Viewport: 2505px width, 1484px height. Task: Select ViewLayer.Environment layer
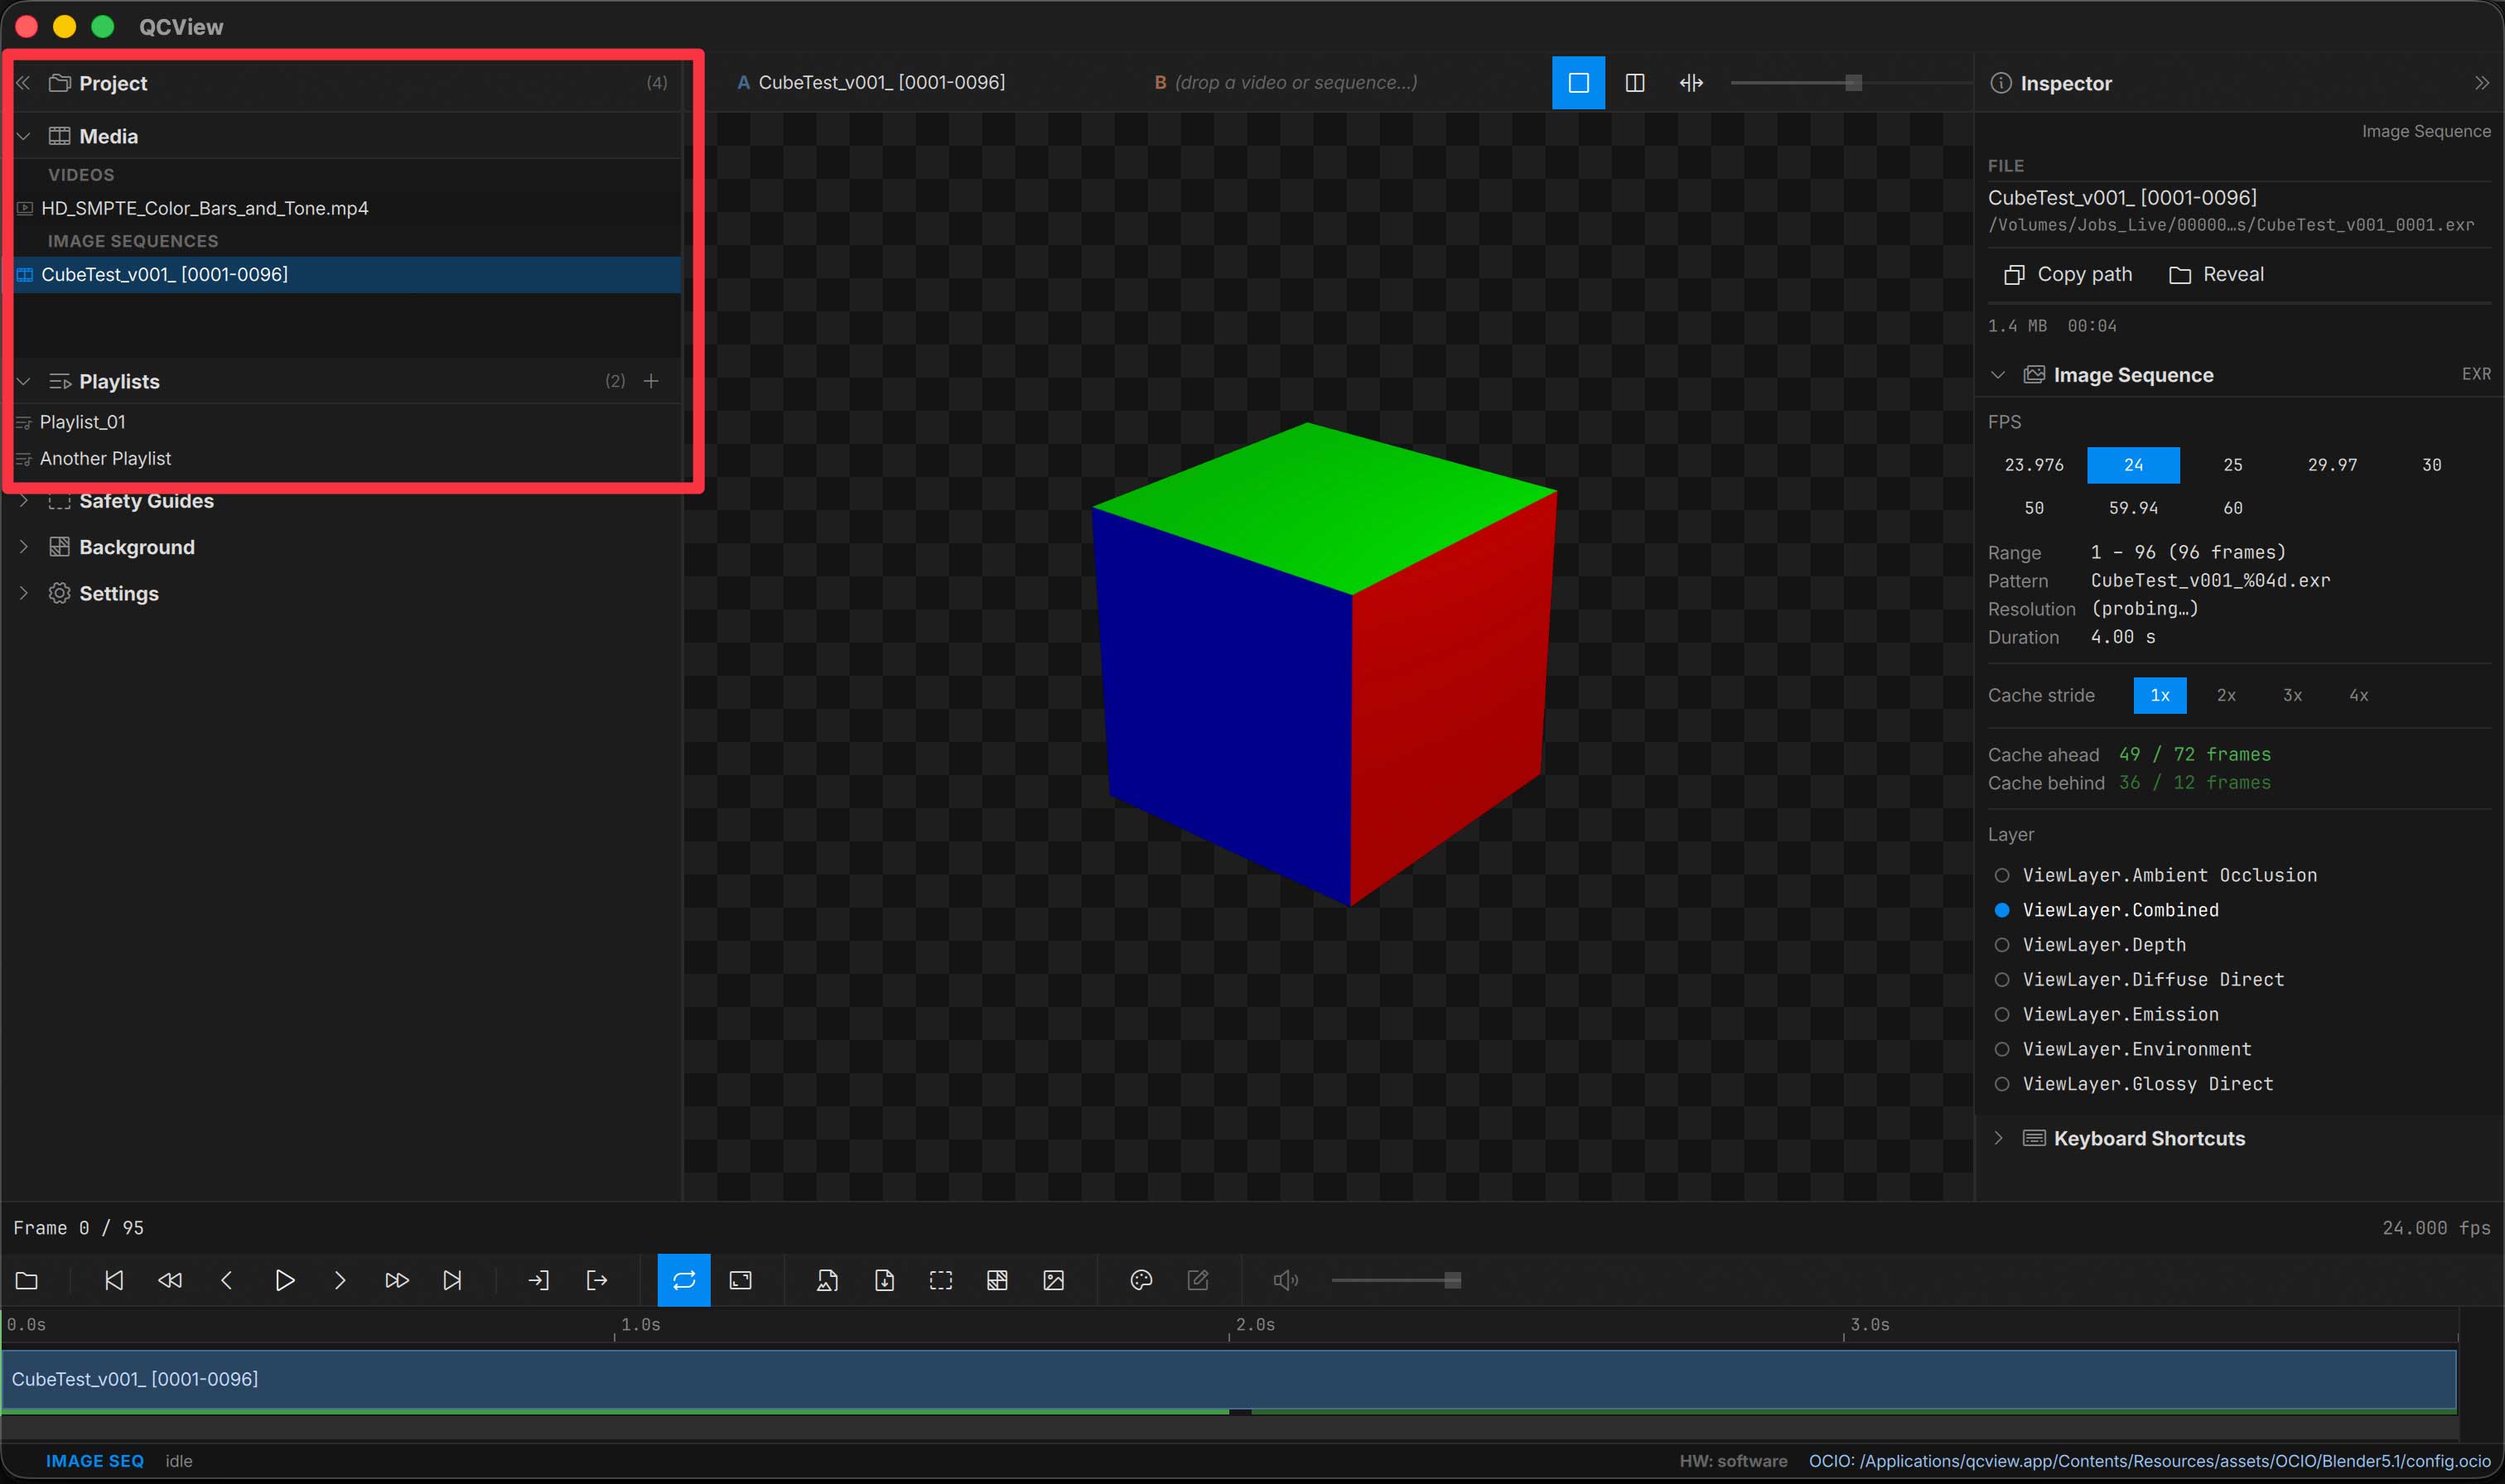pyautogui.click(x=2123, y=1049)
